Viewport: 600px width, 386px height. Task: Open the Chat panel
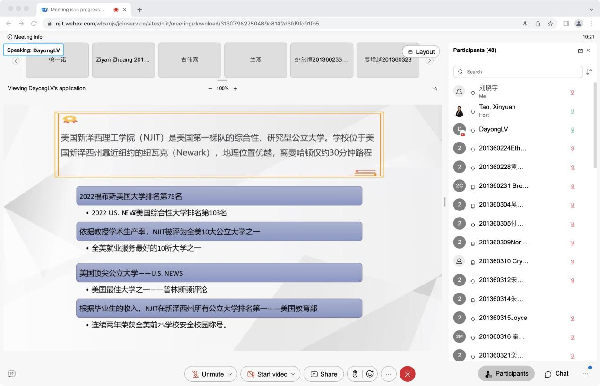pos(557,374)
